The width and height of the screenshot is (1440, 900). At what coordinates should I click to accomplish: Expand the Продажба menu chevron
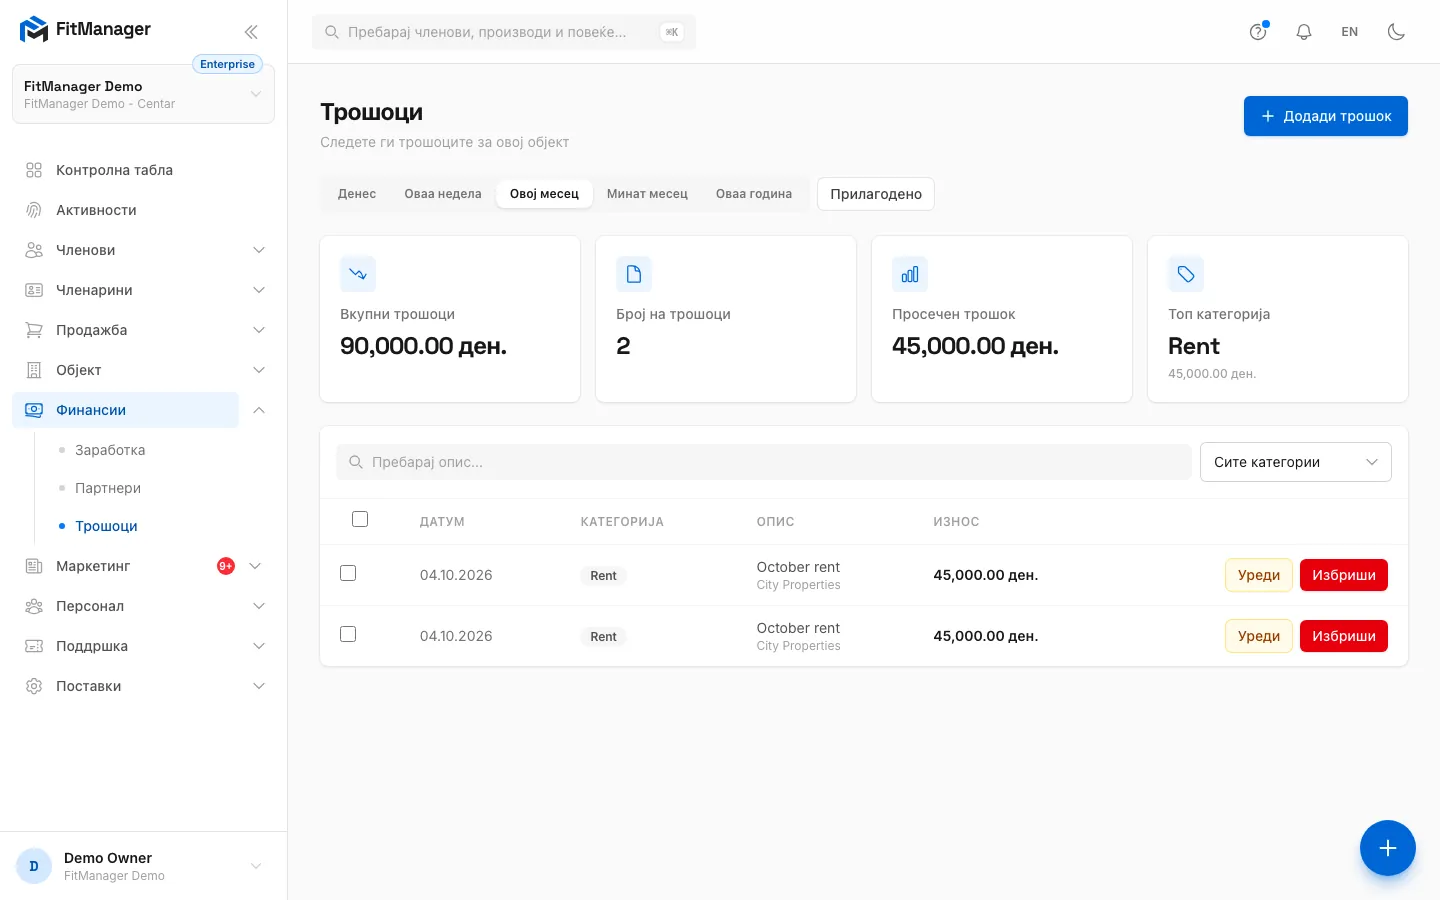pyautogui.click(x=259, y=330)
